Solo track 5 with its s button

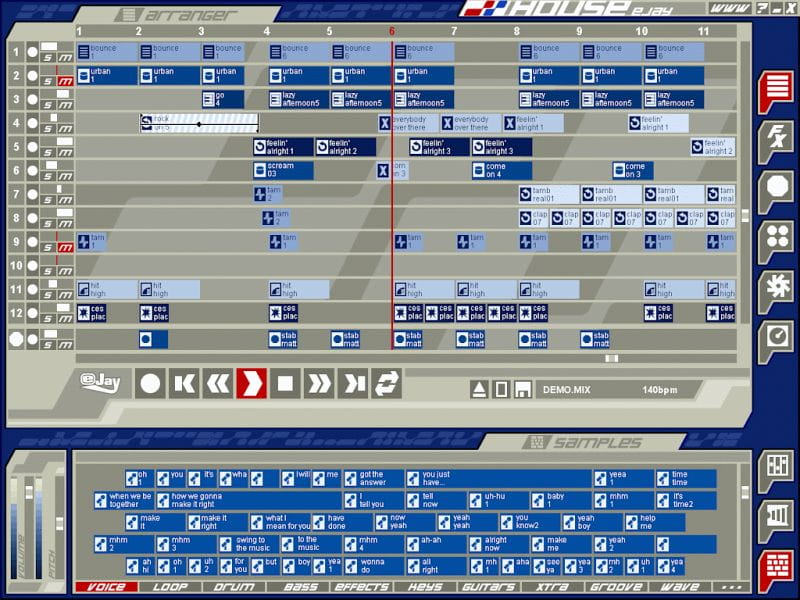(x=48, y=150)
